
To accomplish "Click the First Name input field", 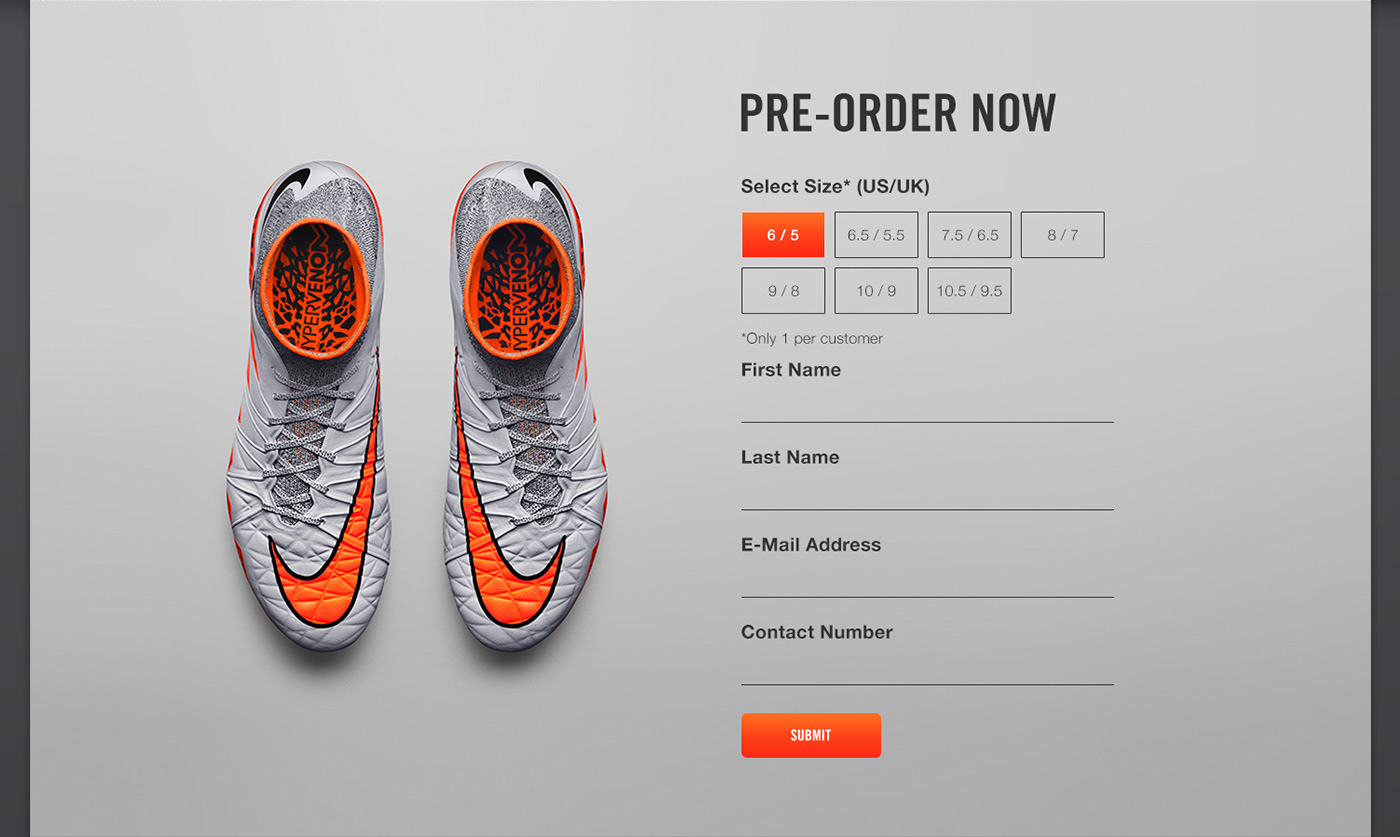I will pos(927,405).
